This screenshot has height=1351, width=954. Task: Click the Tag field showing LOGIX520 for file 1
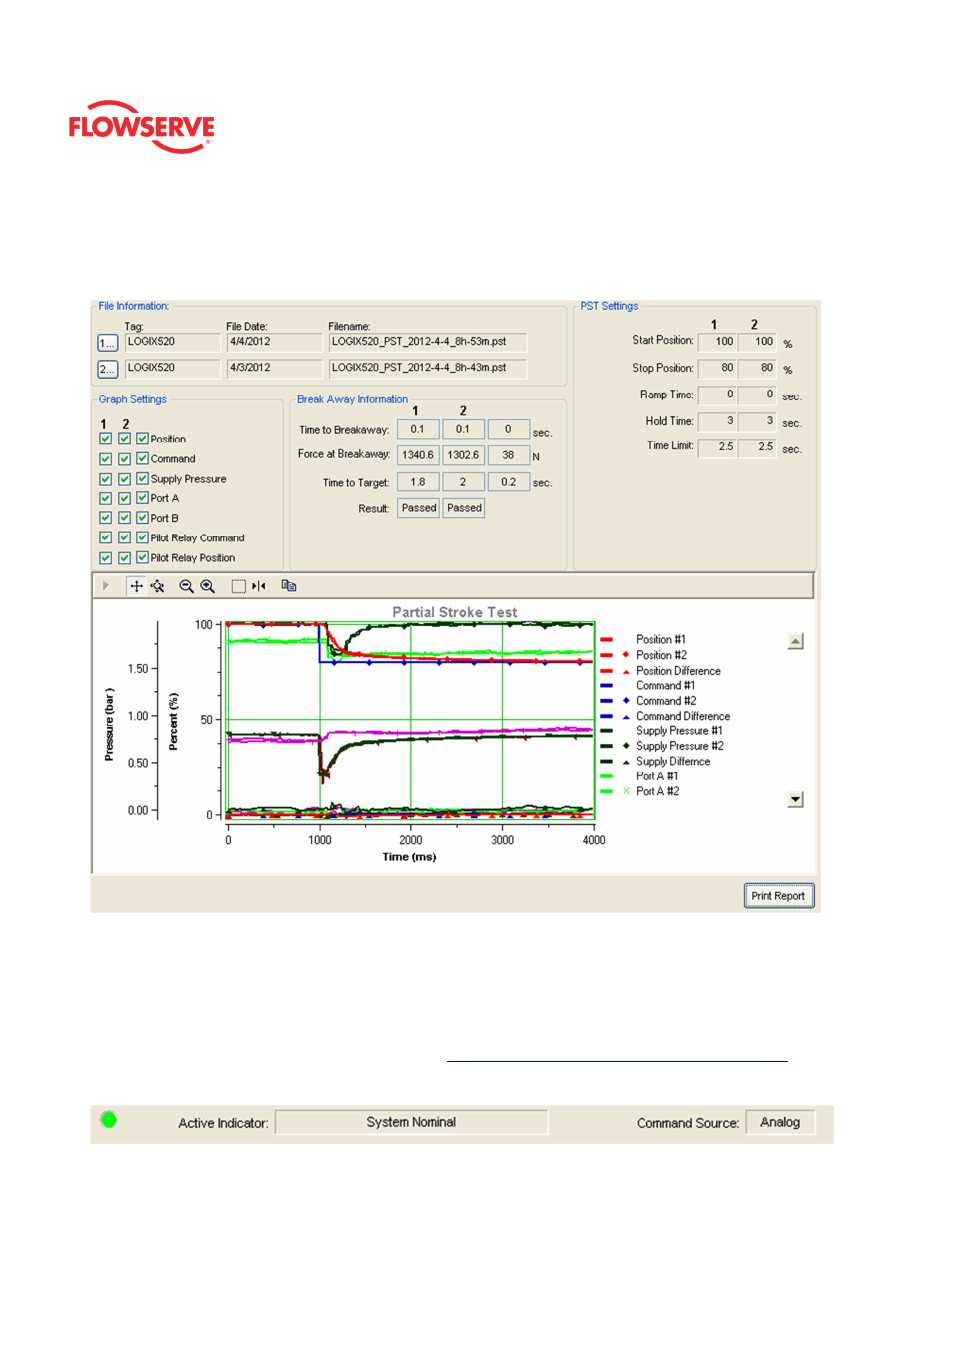[x=172, y=342]
